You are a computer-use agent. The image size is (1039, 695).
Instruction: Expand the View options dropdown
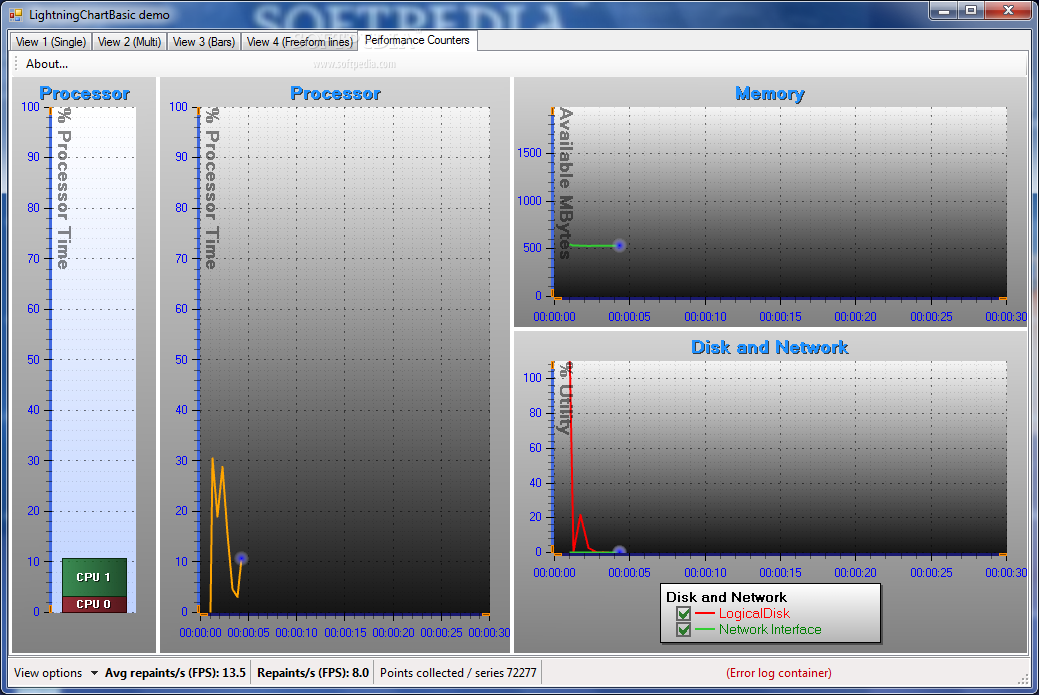coord(56,672)
